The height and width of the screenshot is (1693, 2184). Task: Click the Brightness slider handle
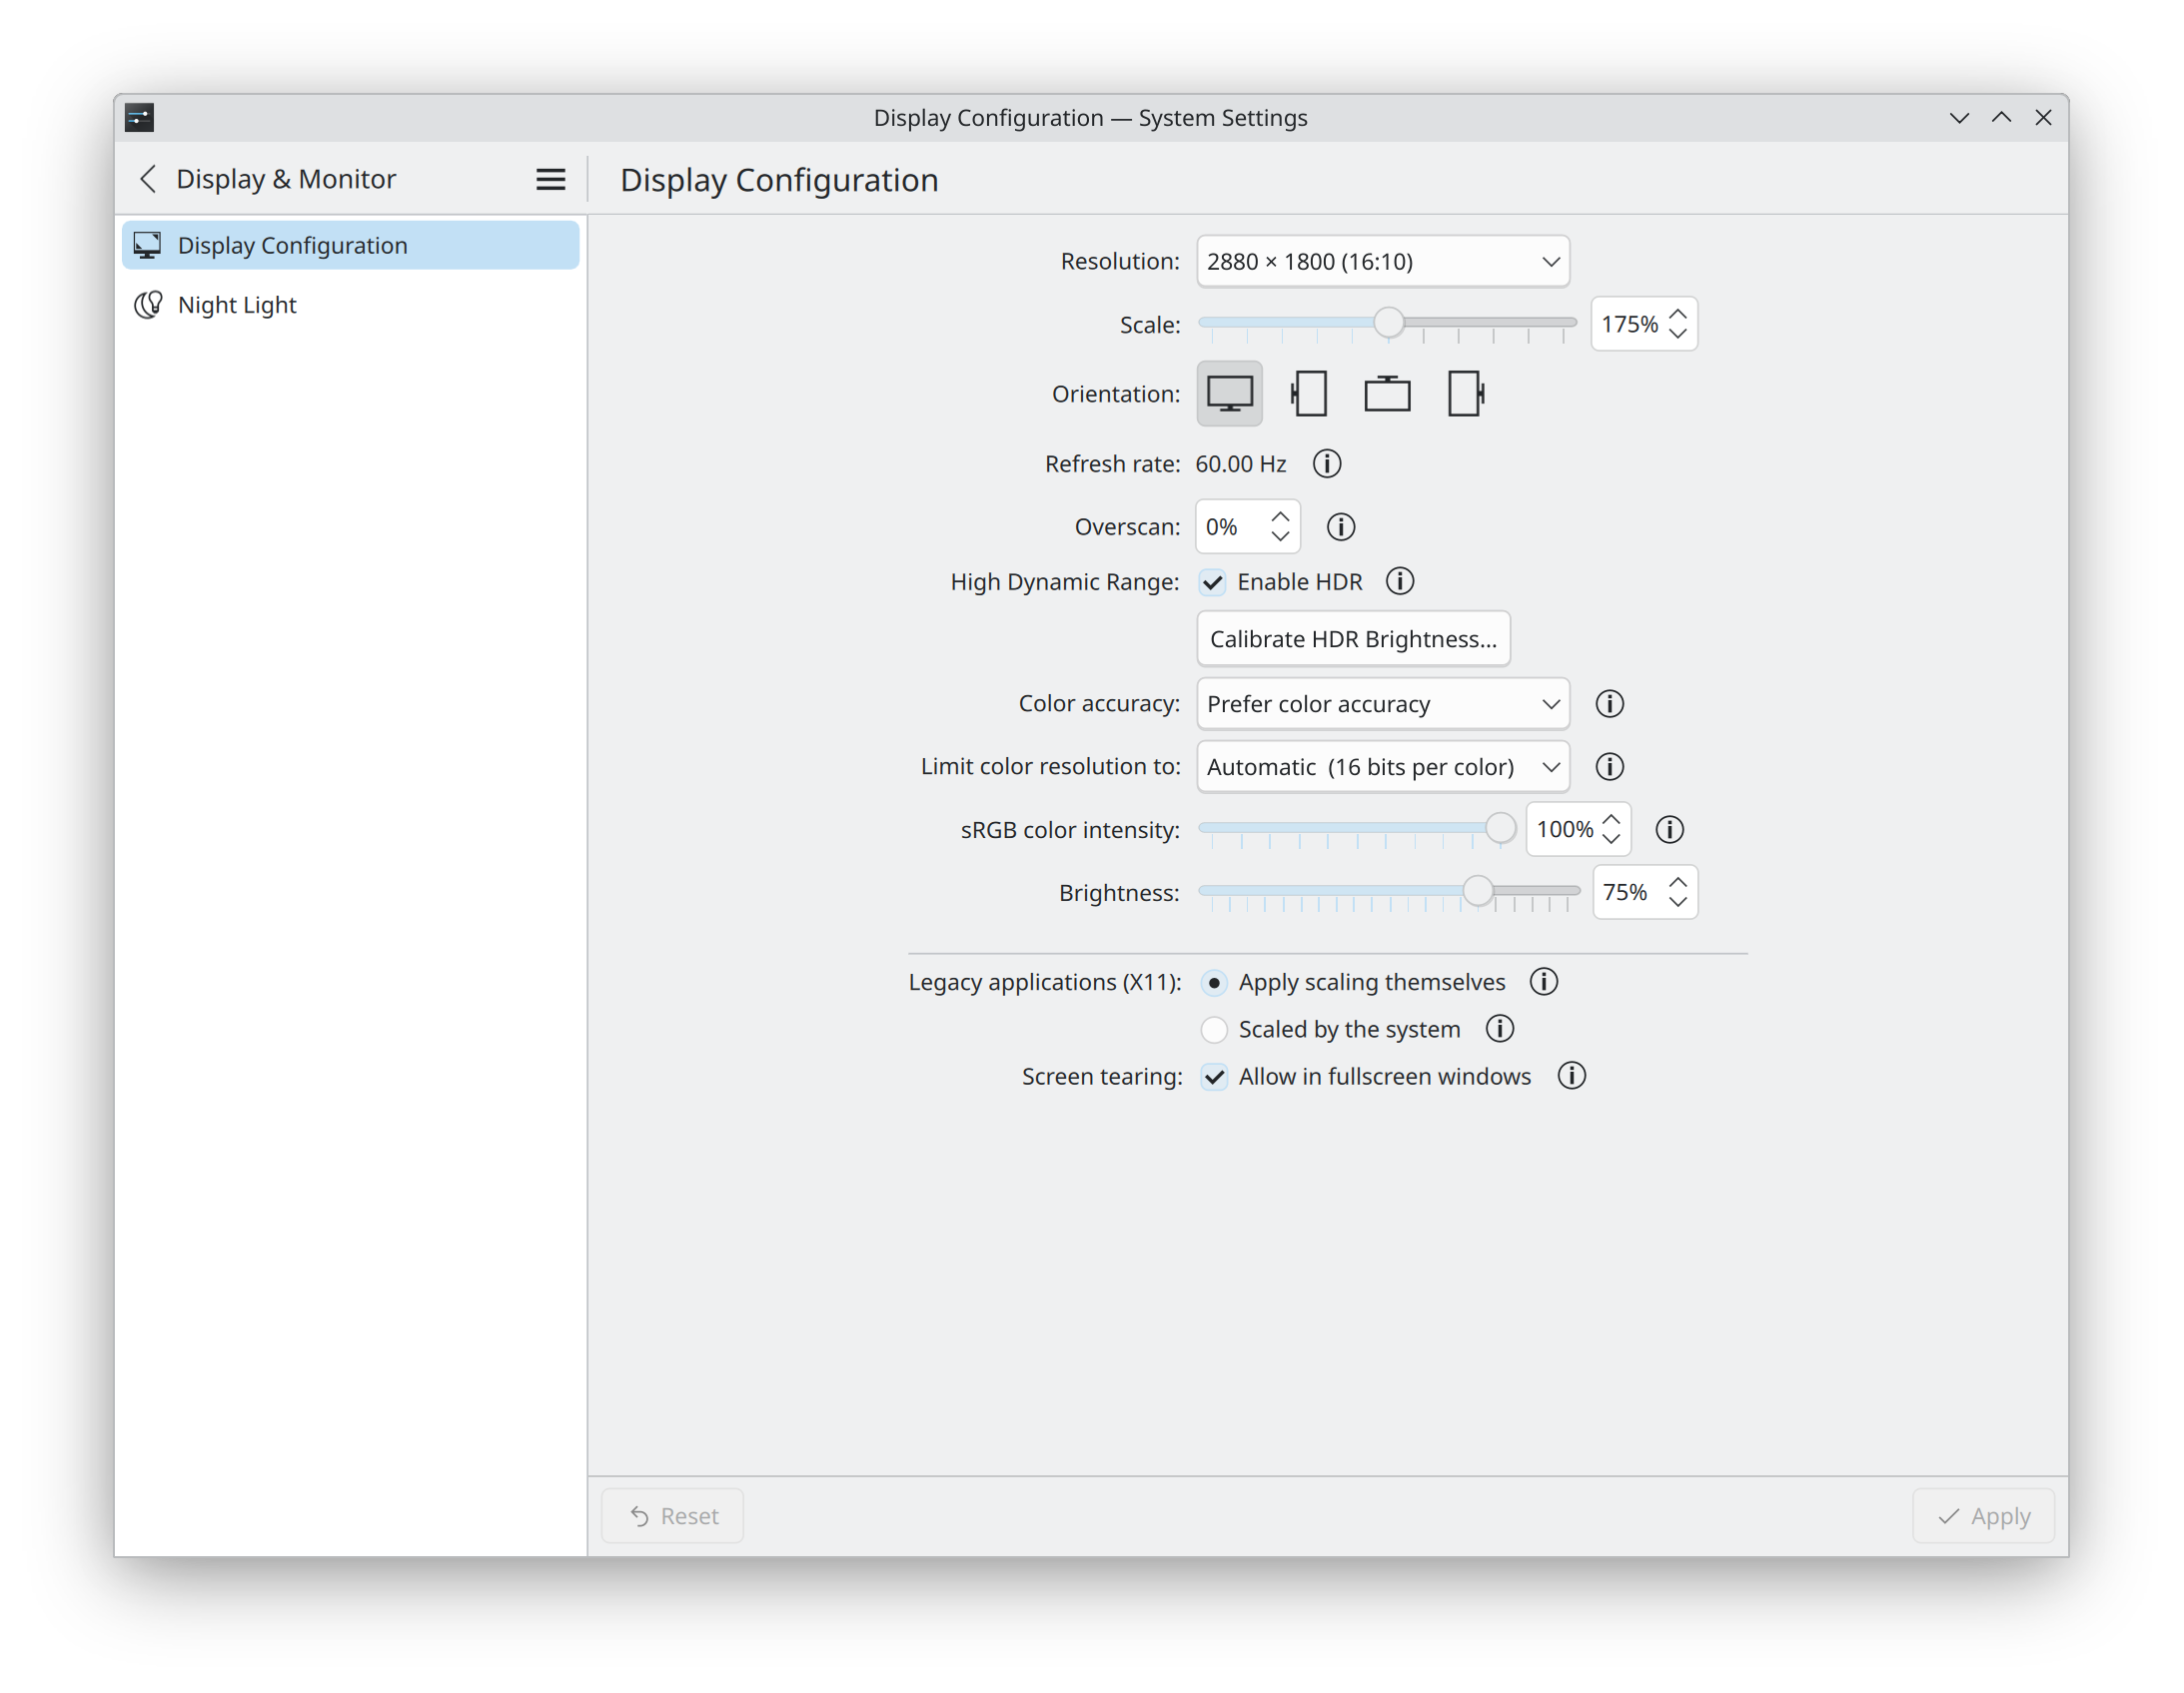coord(1477,891)
